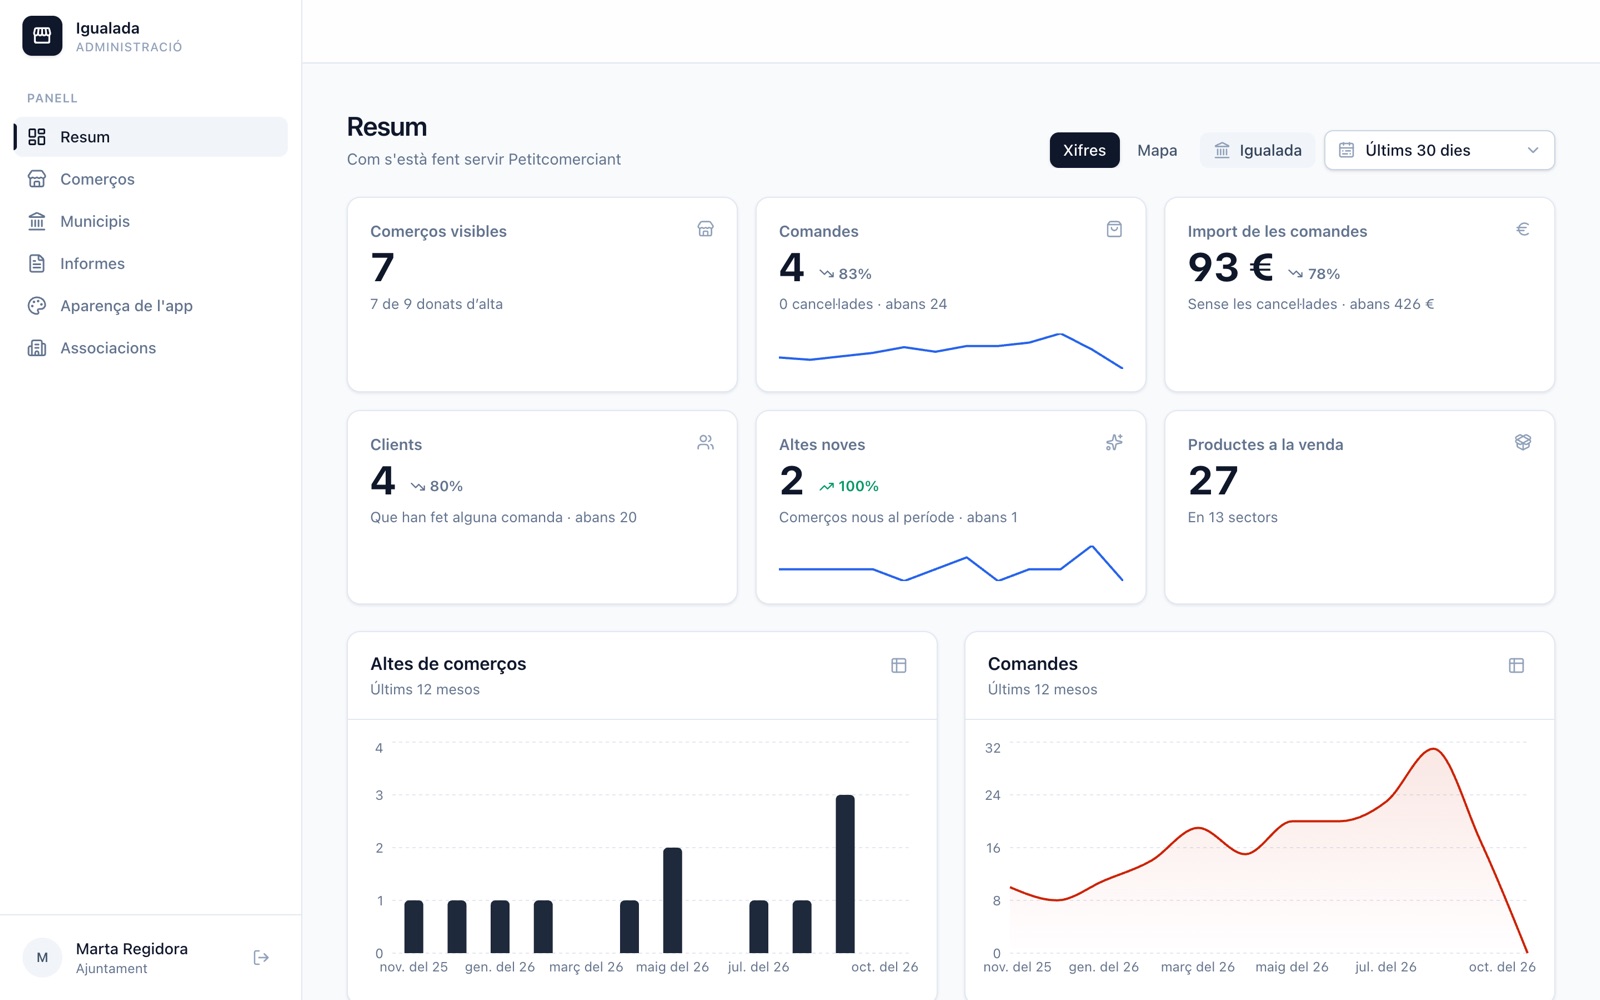This screenshot has width=1600, height=1000.
Task: Click the "maig del 26" bar chart label
Action: [x=672, y=967]
